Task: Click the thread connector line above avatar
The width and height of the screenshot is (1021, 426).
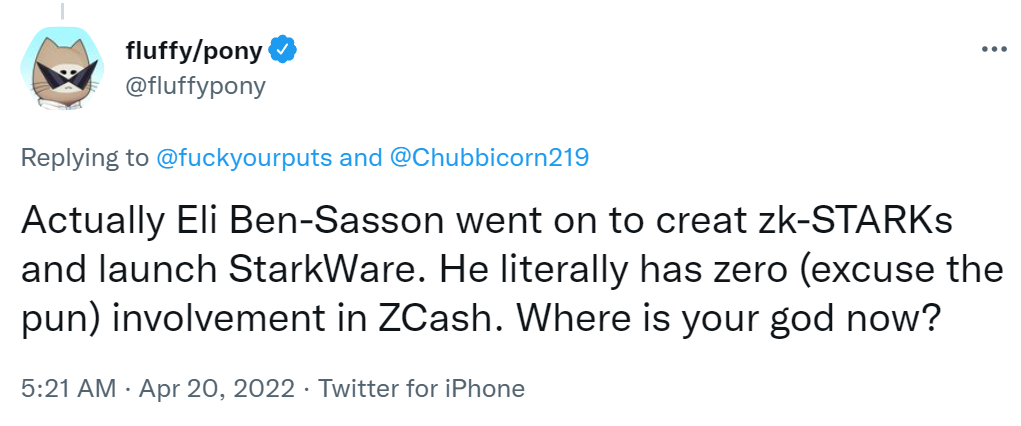Action: click(x=64, y=12)
